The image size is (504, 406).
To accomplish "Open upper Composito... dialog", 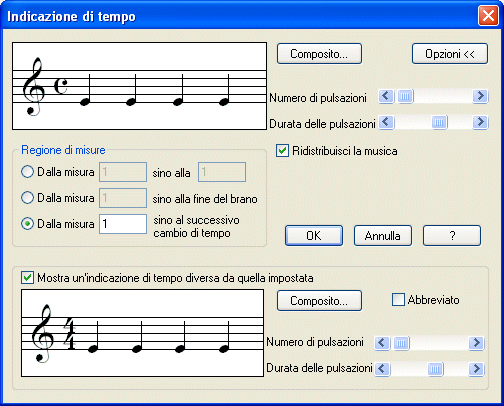I will (319, 54).
